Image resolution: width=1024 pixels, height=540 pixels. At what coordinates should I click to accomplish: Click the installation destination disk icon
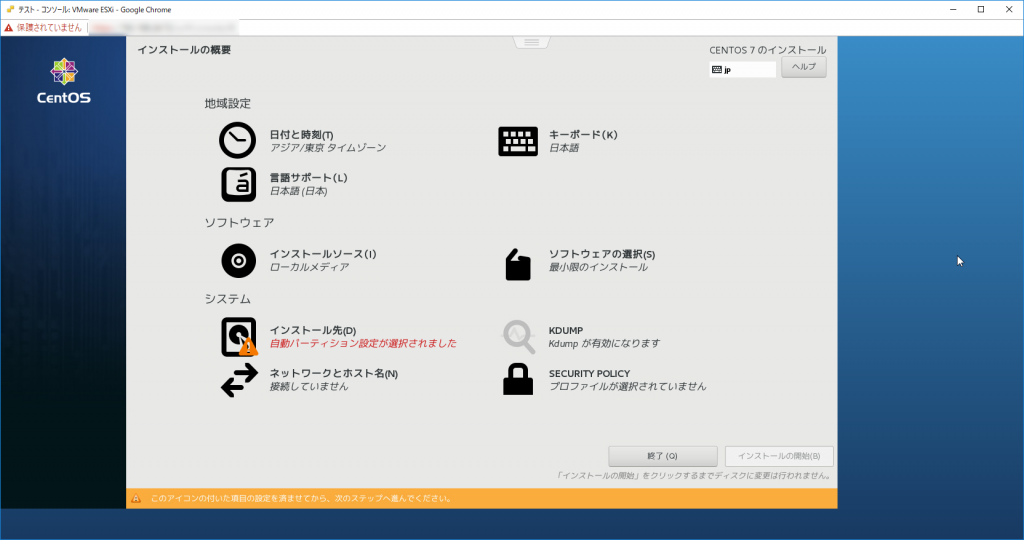(239, 337)
